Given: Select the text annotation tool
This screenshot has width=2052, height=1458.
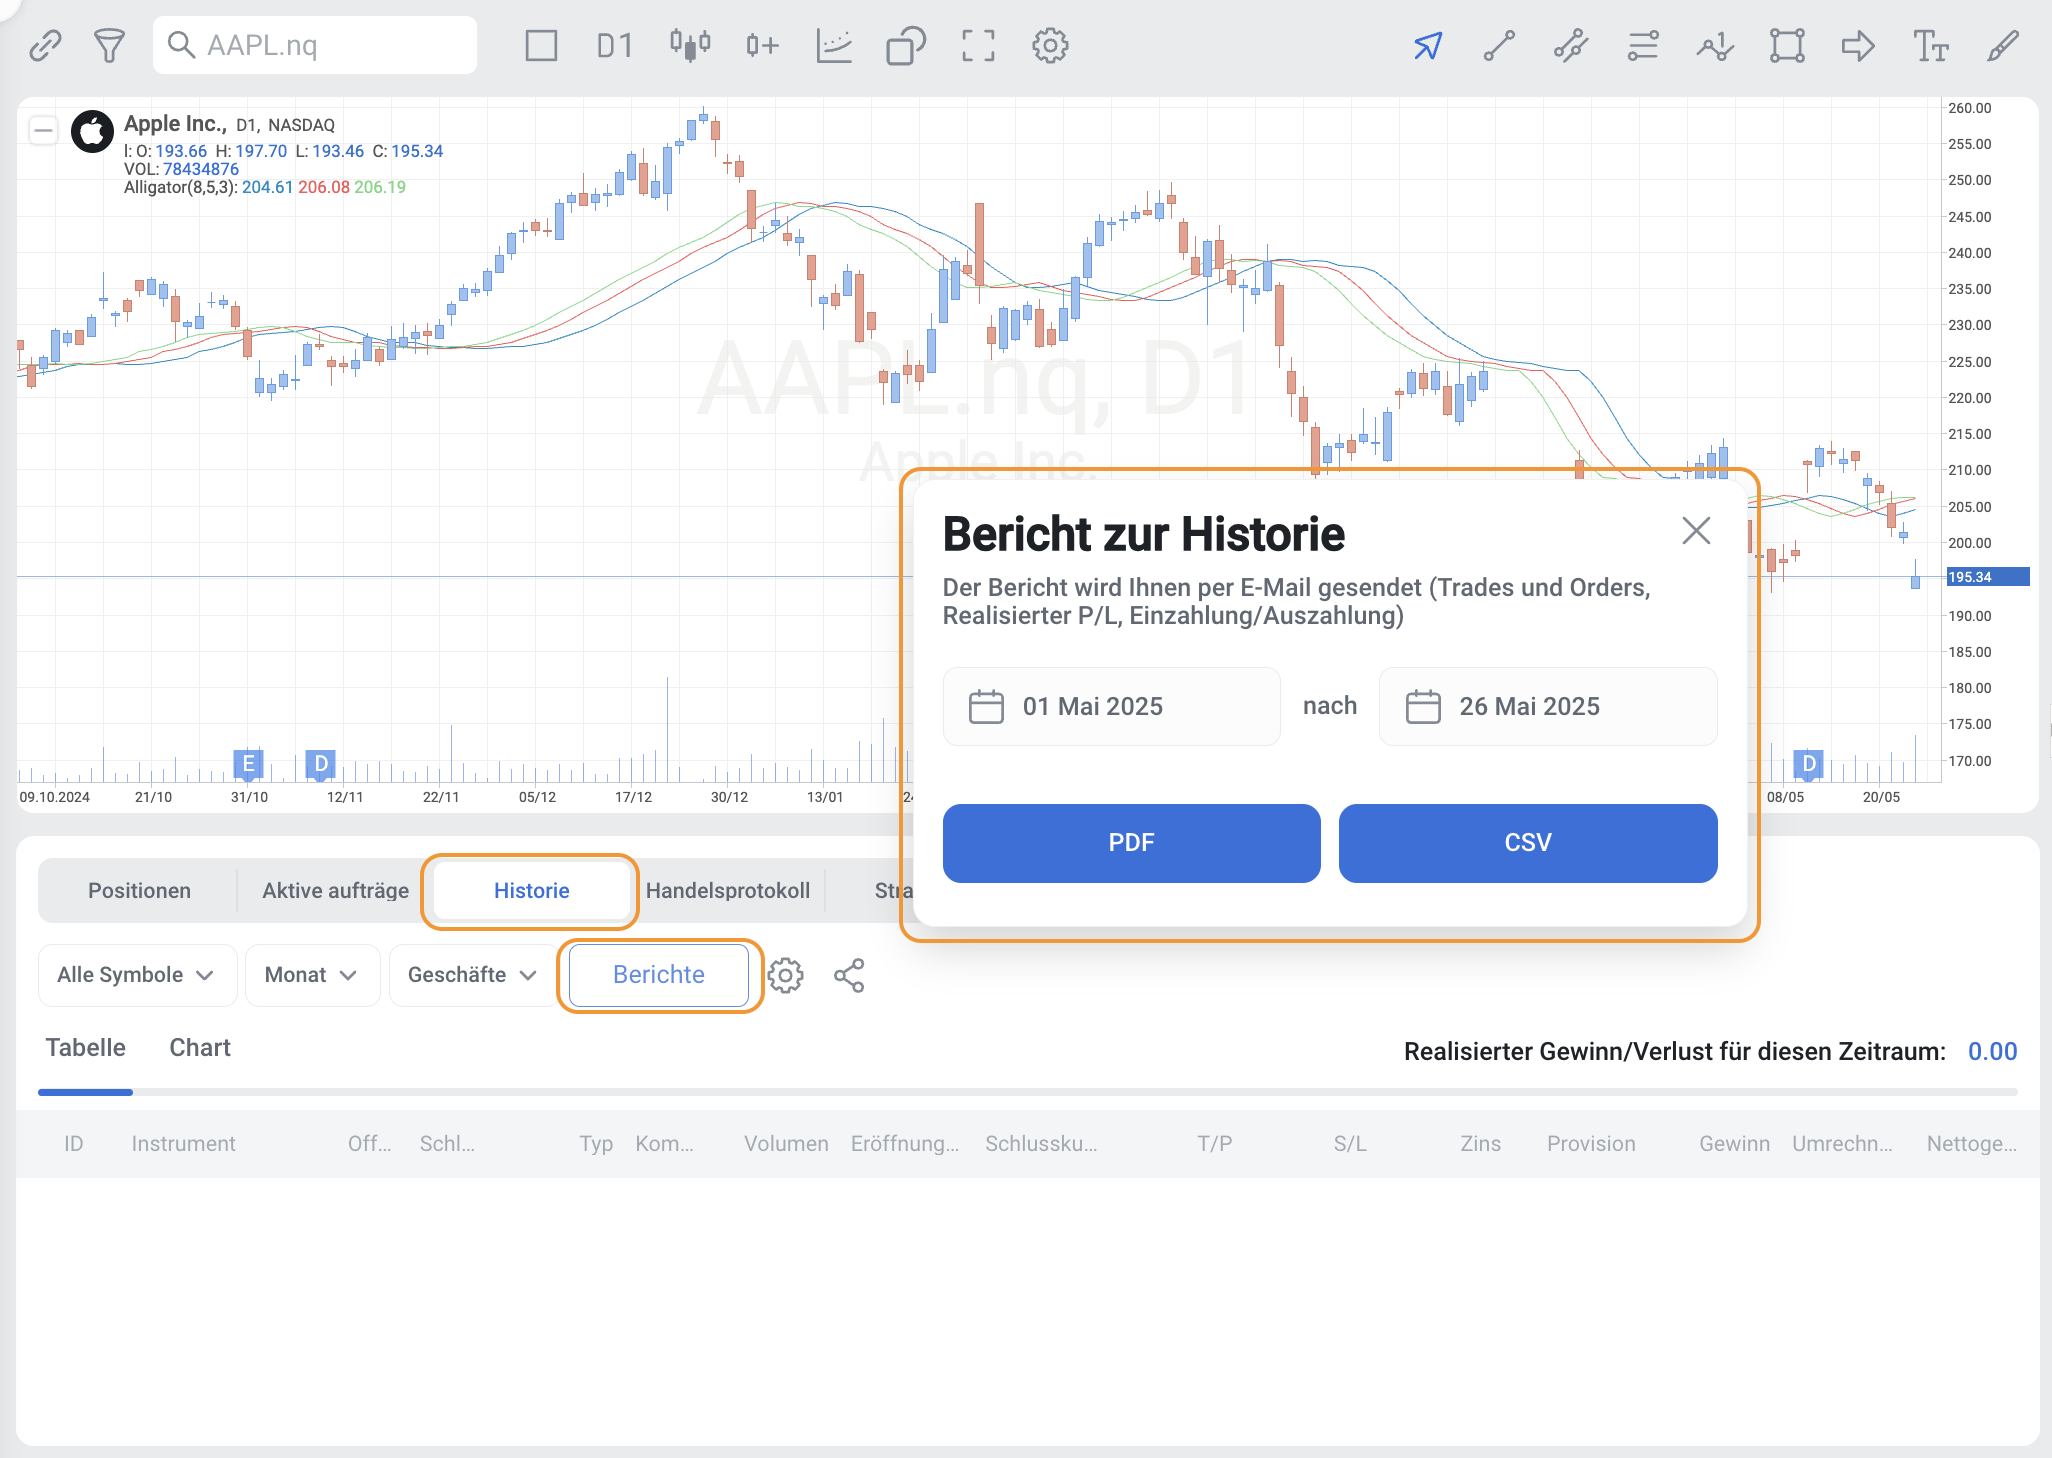Looking at the screenshot, I should pyautogui.click(x=1930, y=46).
